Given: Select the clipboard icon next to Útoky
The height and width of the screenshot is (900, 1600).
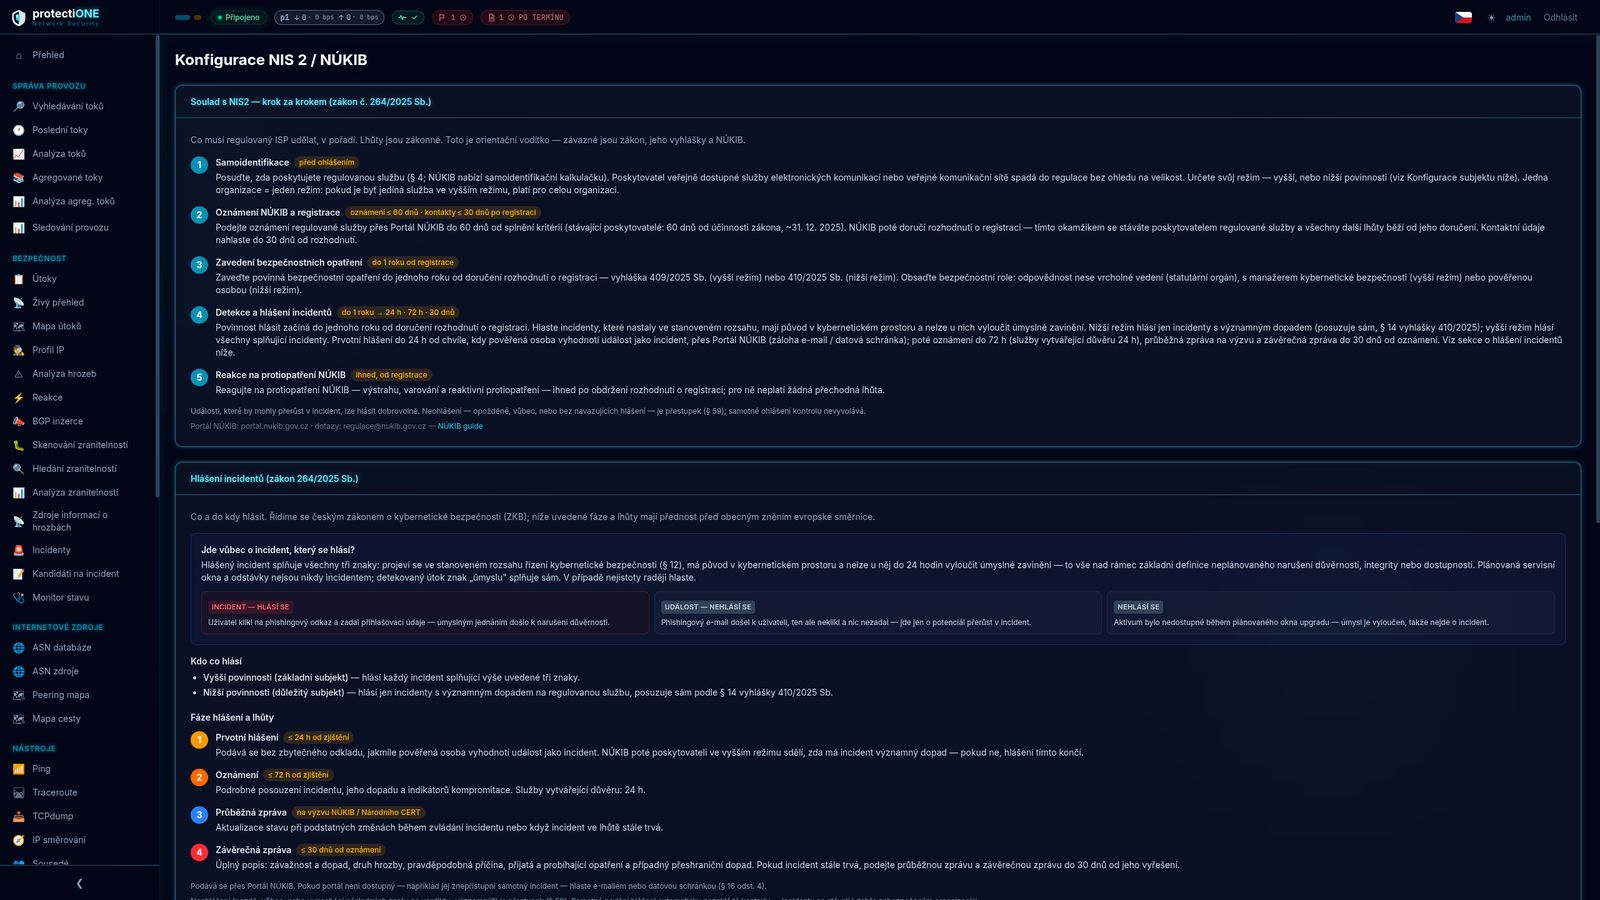Looking at the screenshot, I should 18,279.
